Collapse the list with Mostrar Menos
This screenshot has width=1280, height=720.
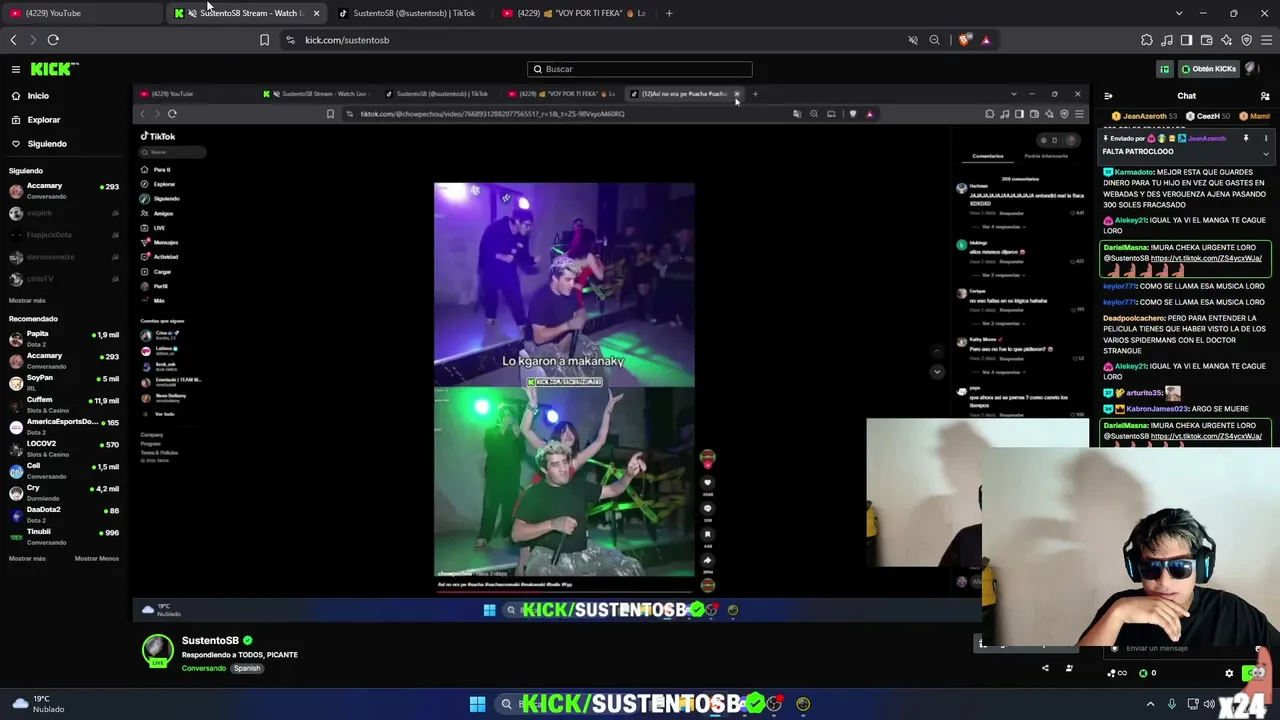tap(97, 558)
